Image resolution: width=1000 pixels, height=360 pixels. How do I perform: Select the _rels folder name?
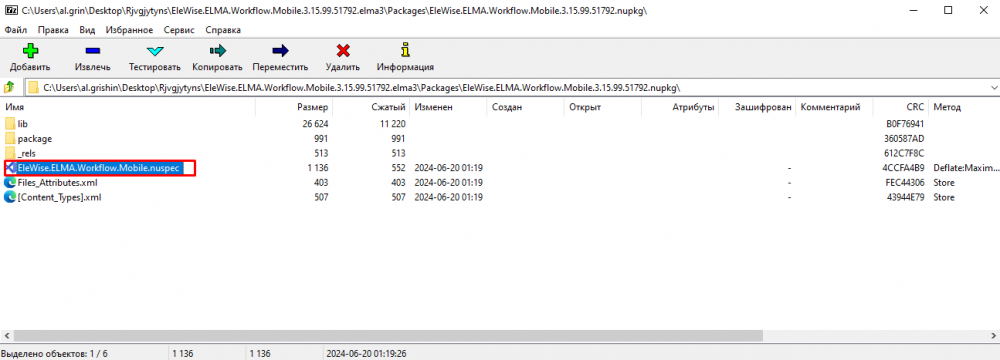(x=26, y=153)
